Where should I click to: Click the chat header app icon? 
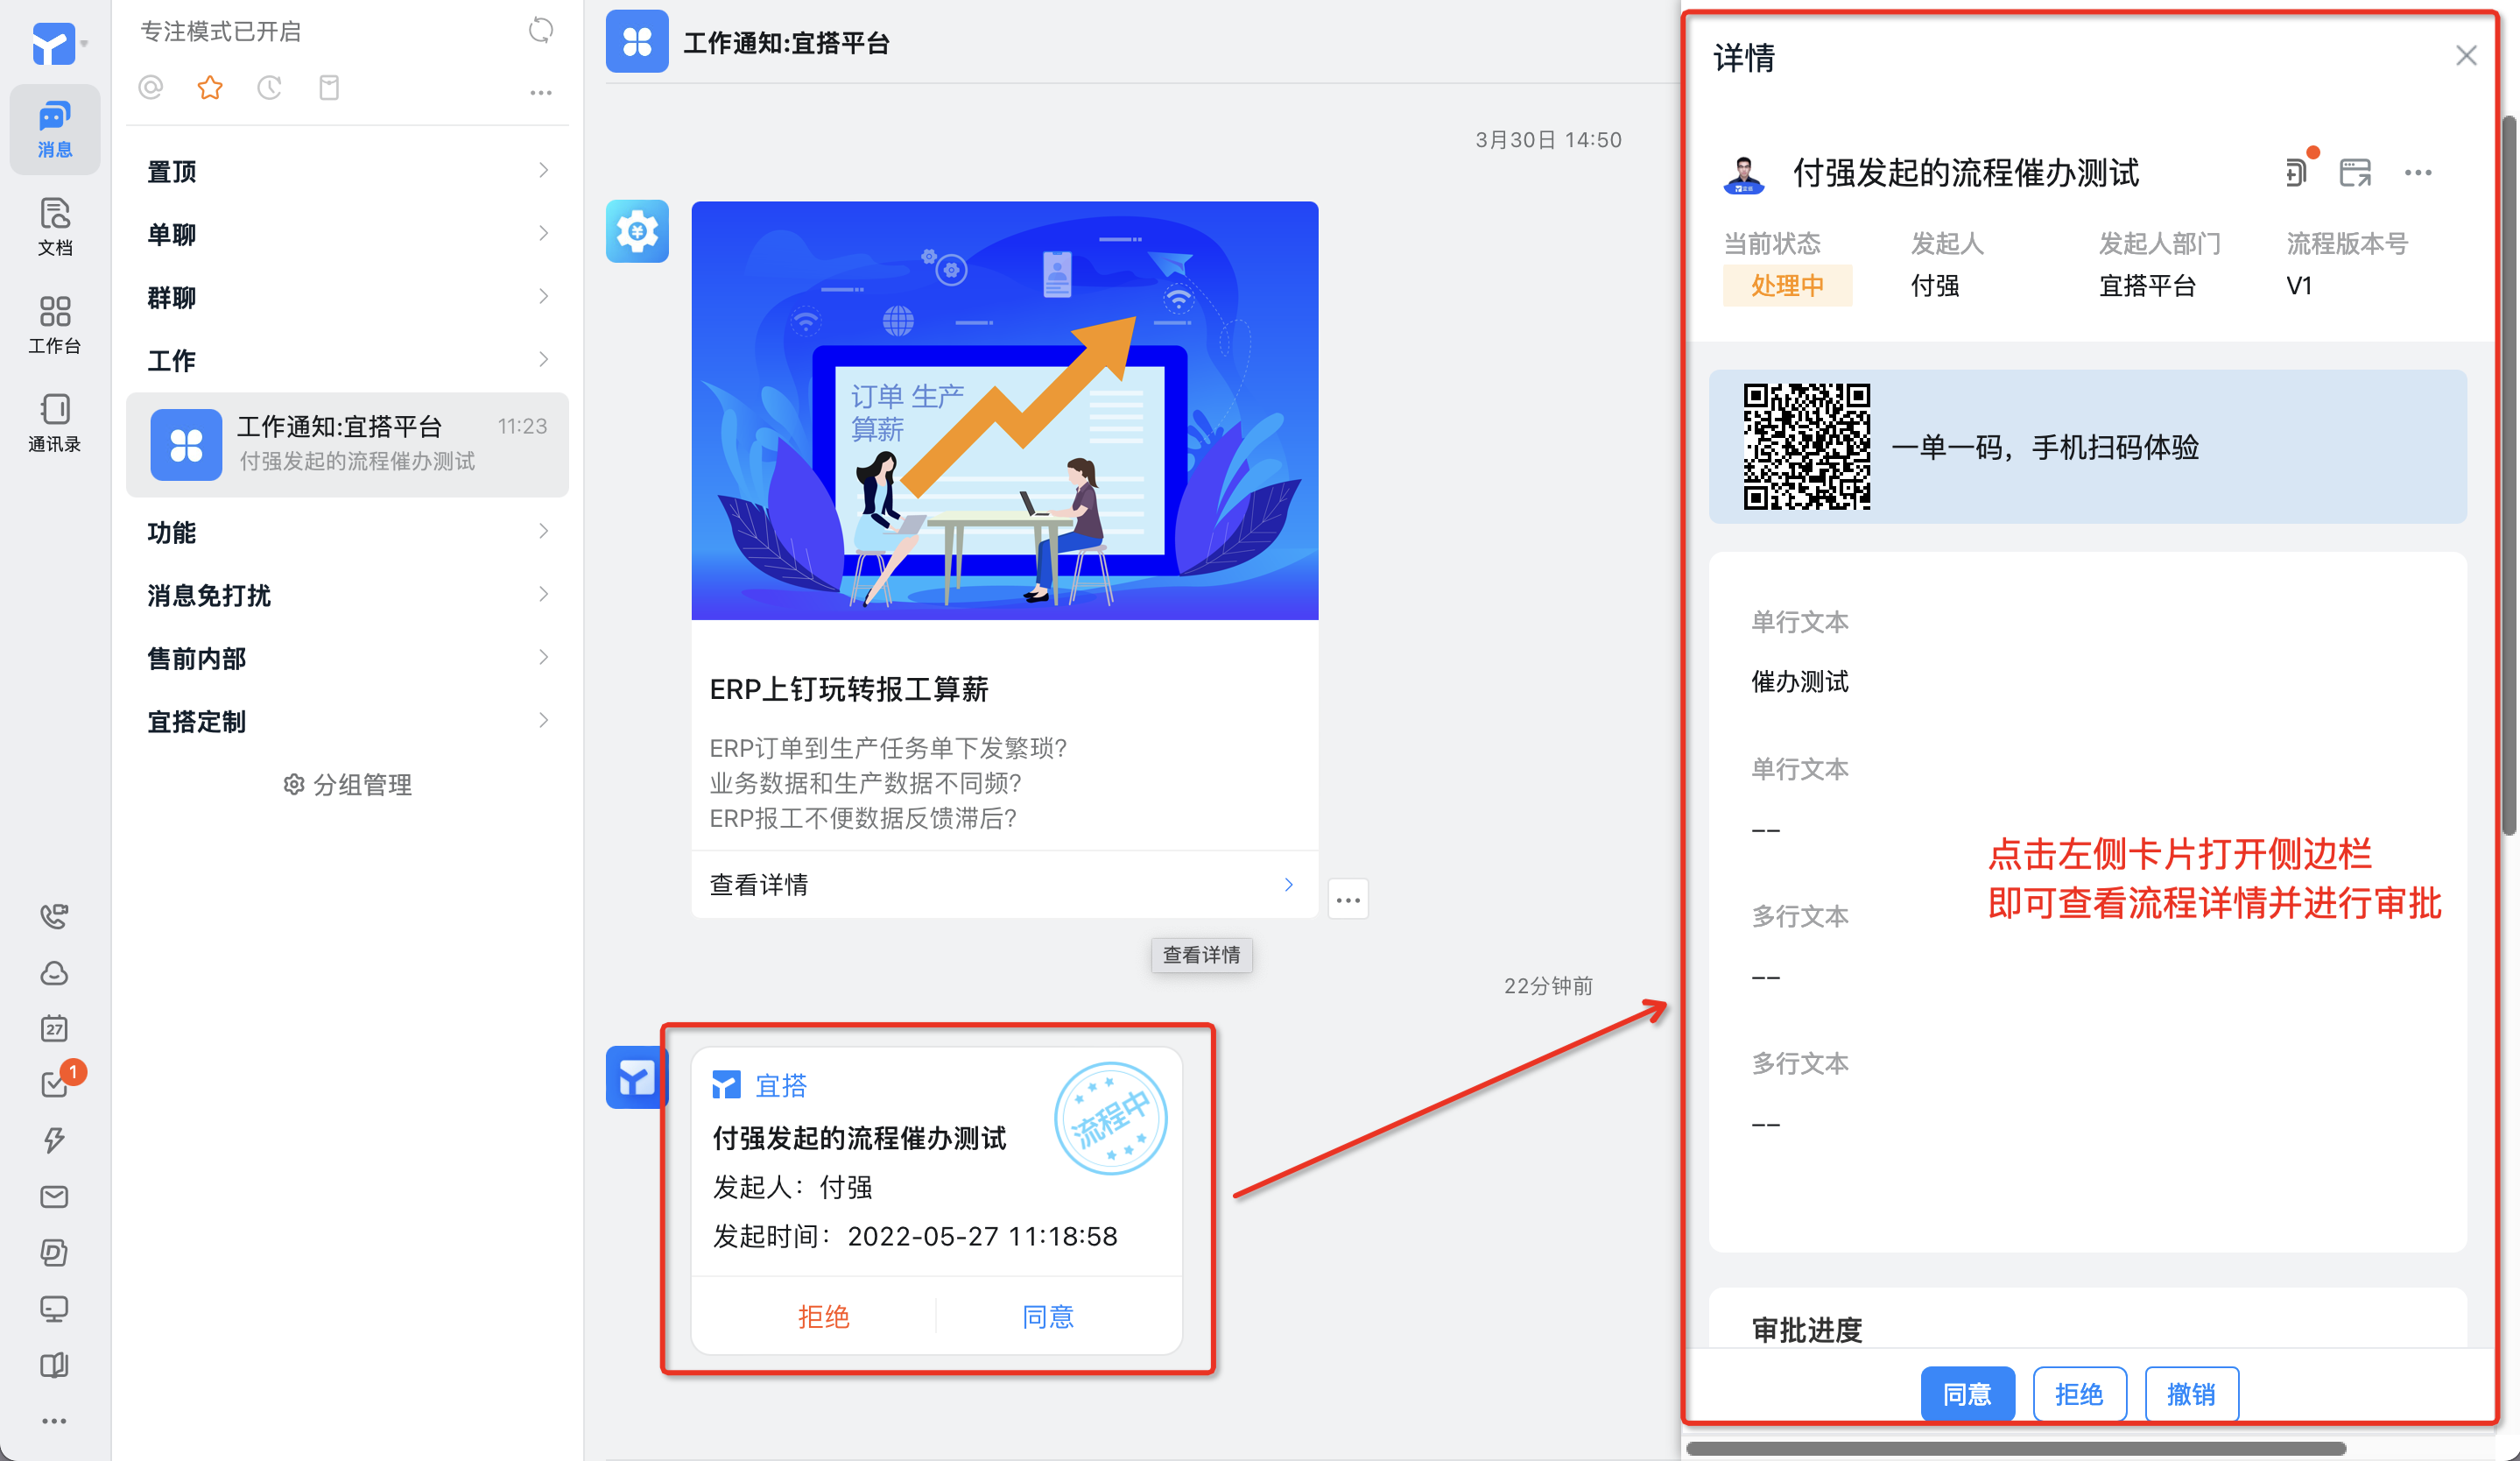click(x=637, y=41)
